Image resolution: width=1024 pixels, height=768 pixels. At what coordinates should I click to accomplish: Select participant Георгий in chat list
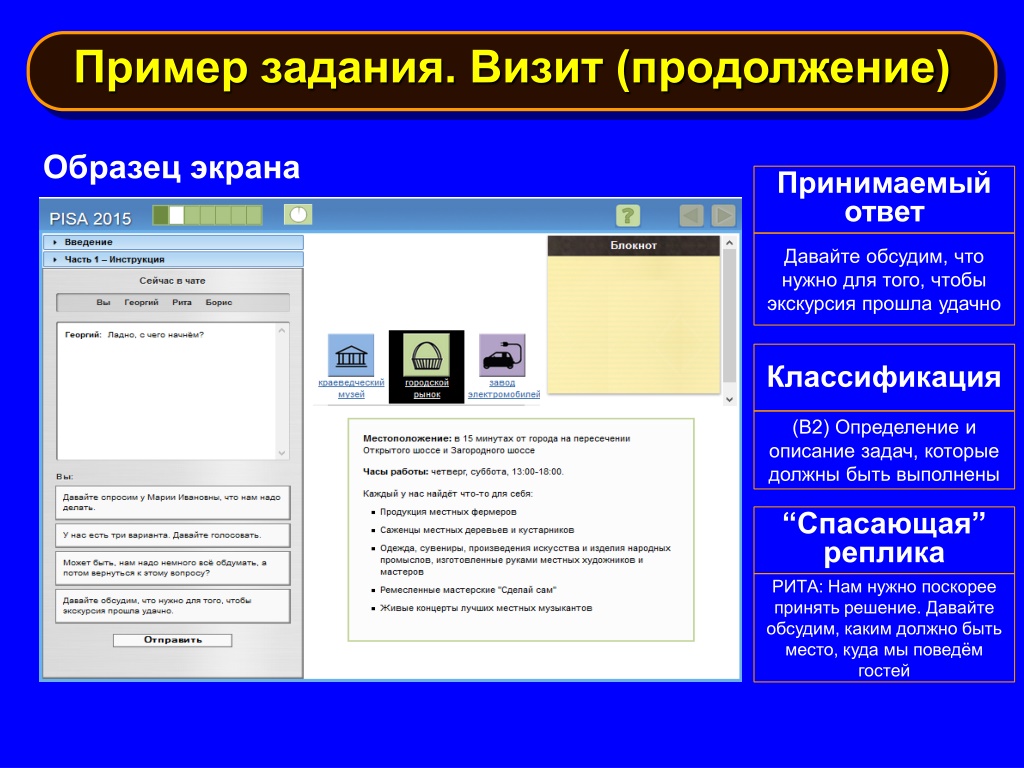click(x=142, y=302)
